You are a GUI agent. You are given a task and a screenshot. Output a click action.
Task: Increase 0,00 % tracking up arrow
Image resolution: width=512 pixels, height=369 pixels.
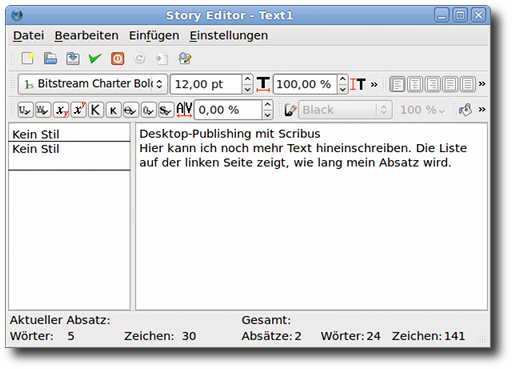coord(267,105)
